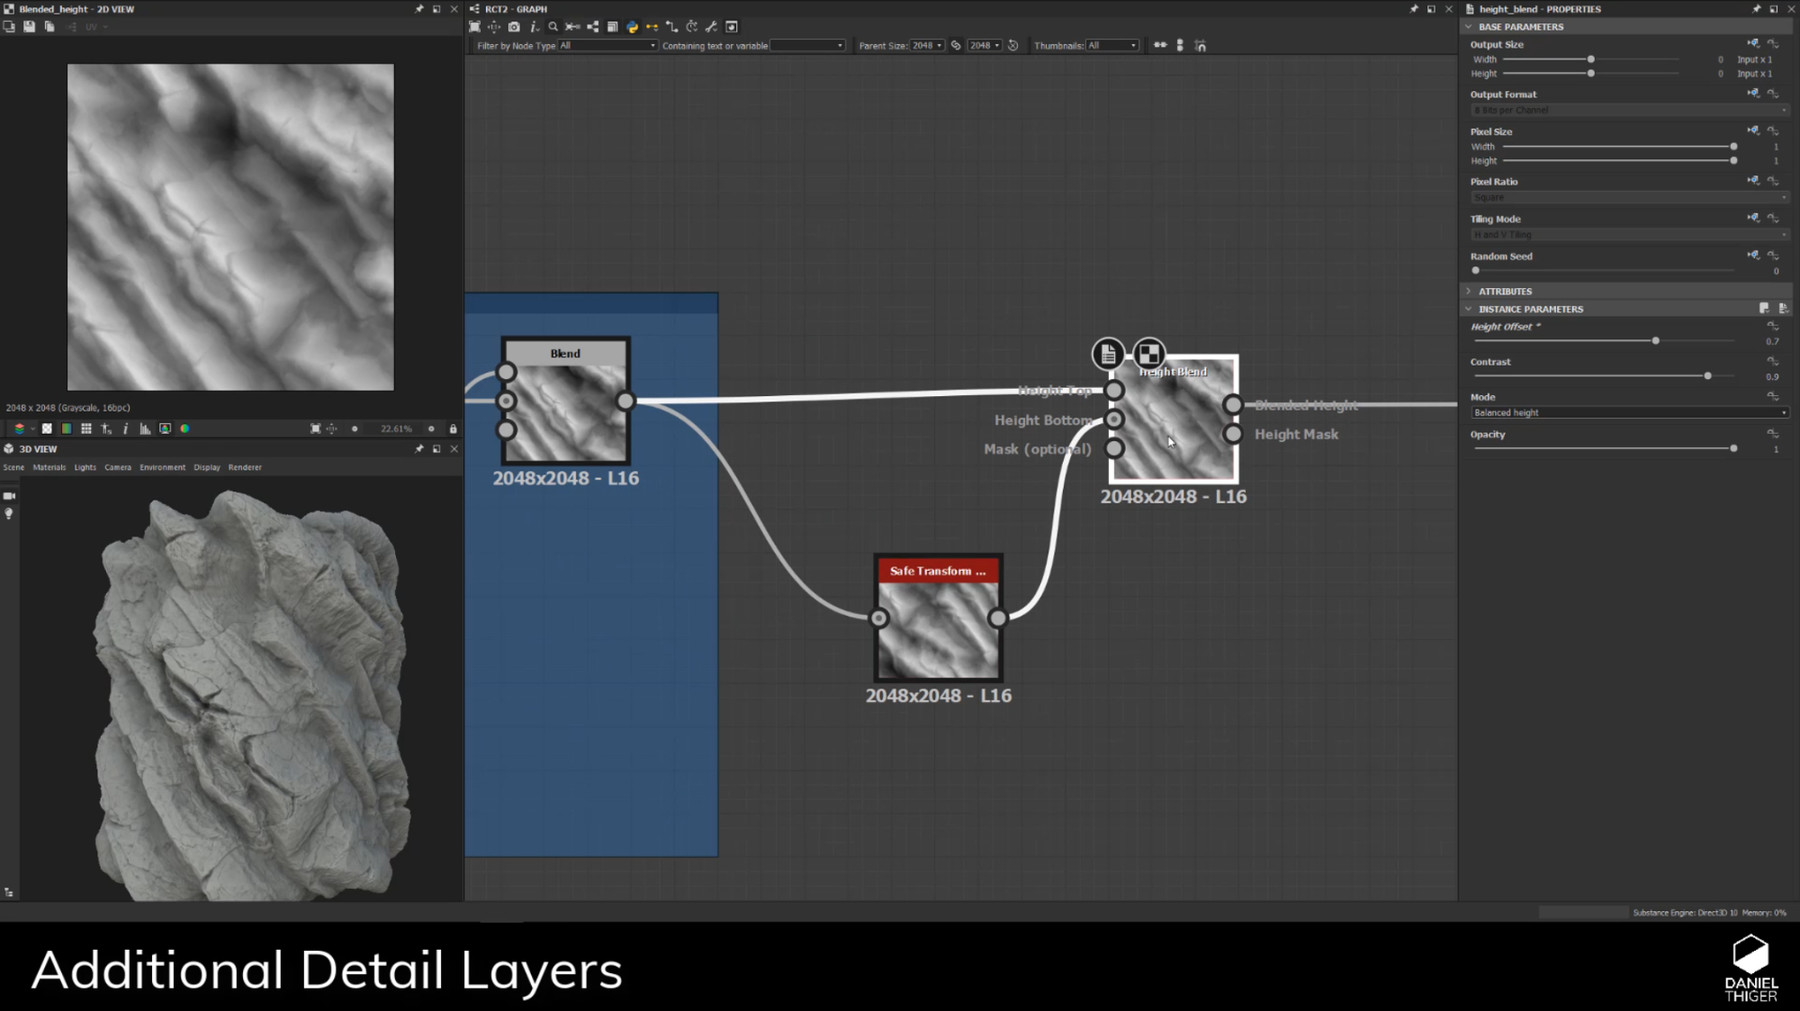This screenshot has height=1011, width=1800.
Task: Toggle the lock icon in 2D view toolbar
Action: coord(452,428)
